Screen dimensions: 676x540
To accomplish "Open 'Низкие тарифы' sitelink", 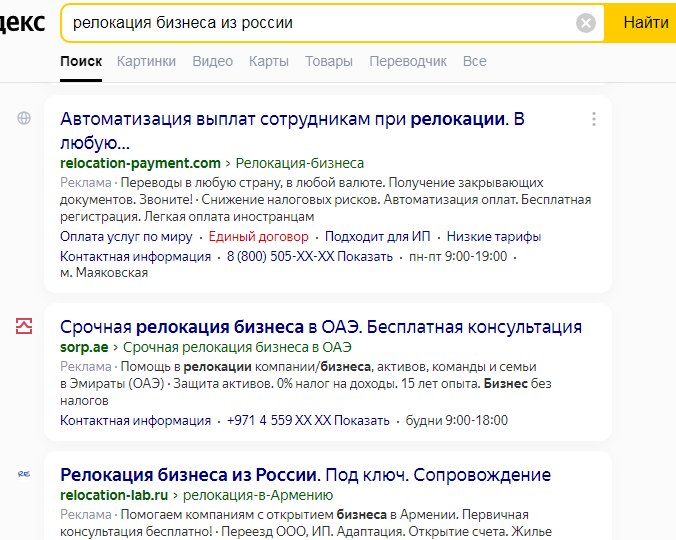I will (x=494, y=237).
